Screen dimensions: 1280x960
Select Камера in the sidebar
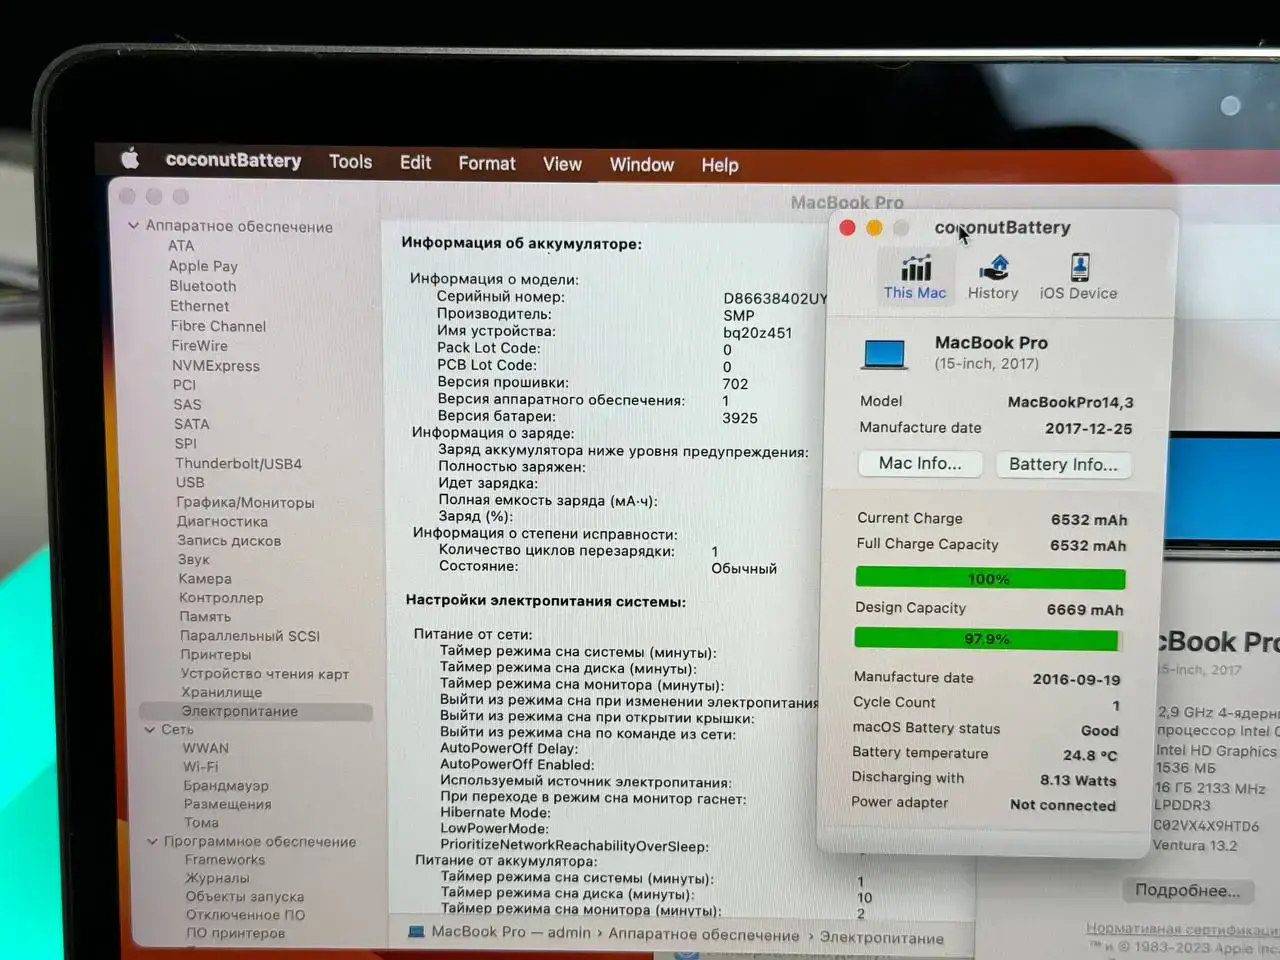coord(205,578)
